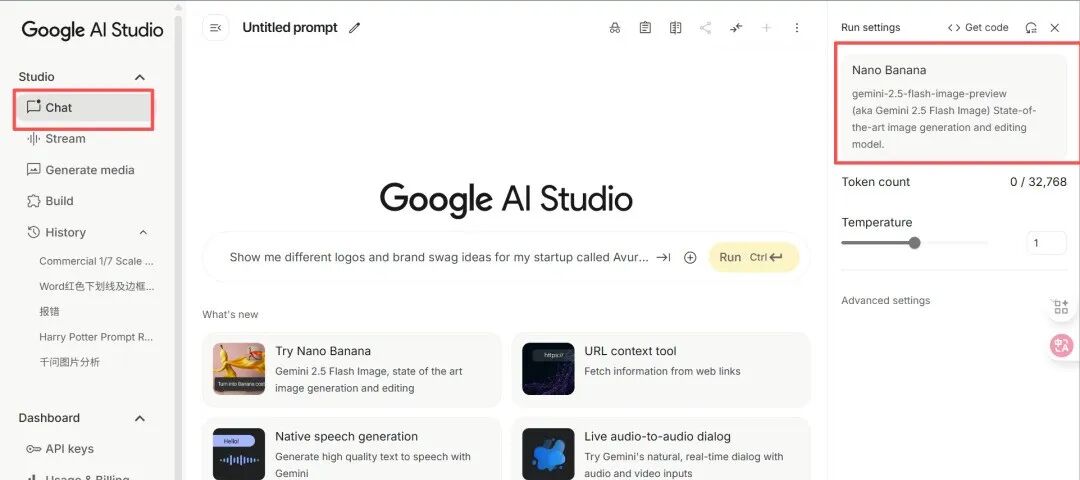Collapse the History section in the sidebar
The height and width of the screenshot is (480, 1080).
142,232
